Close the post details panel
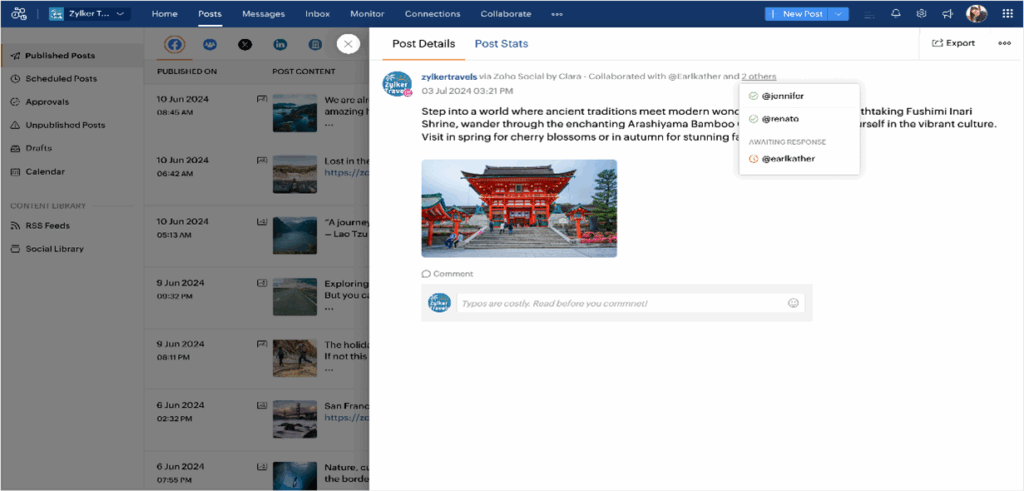 pos(347,44)
